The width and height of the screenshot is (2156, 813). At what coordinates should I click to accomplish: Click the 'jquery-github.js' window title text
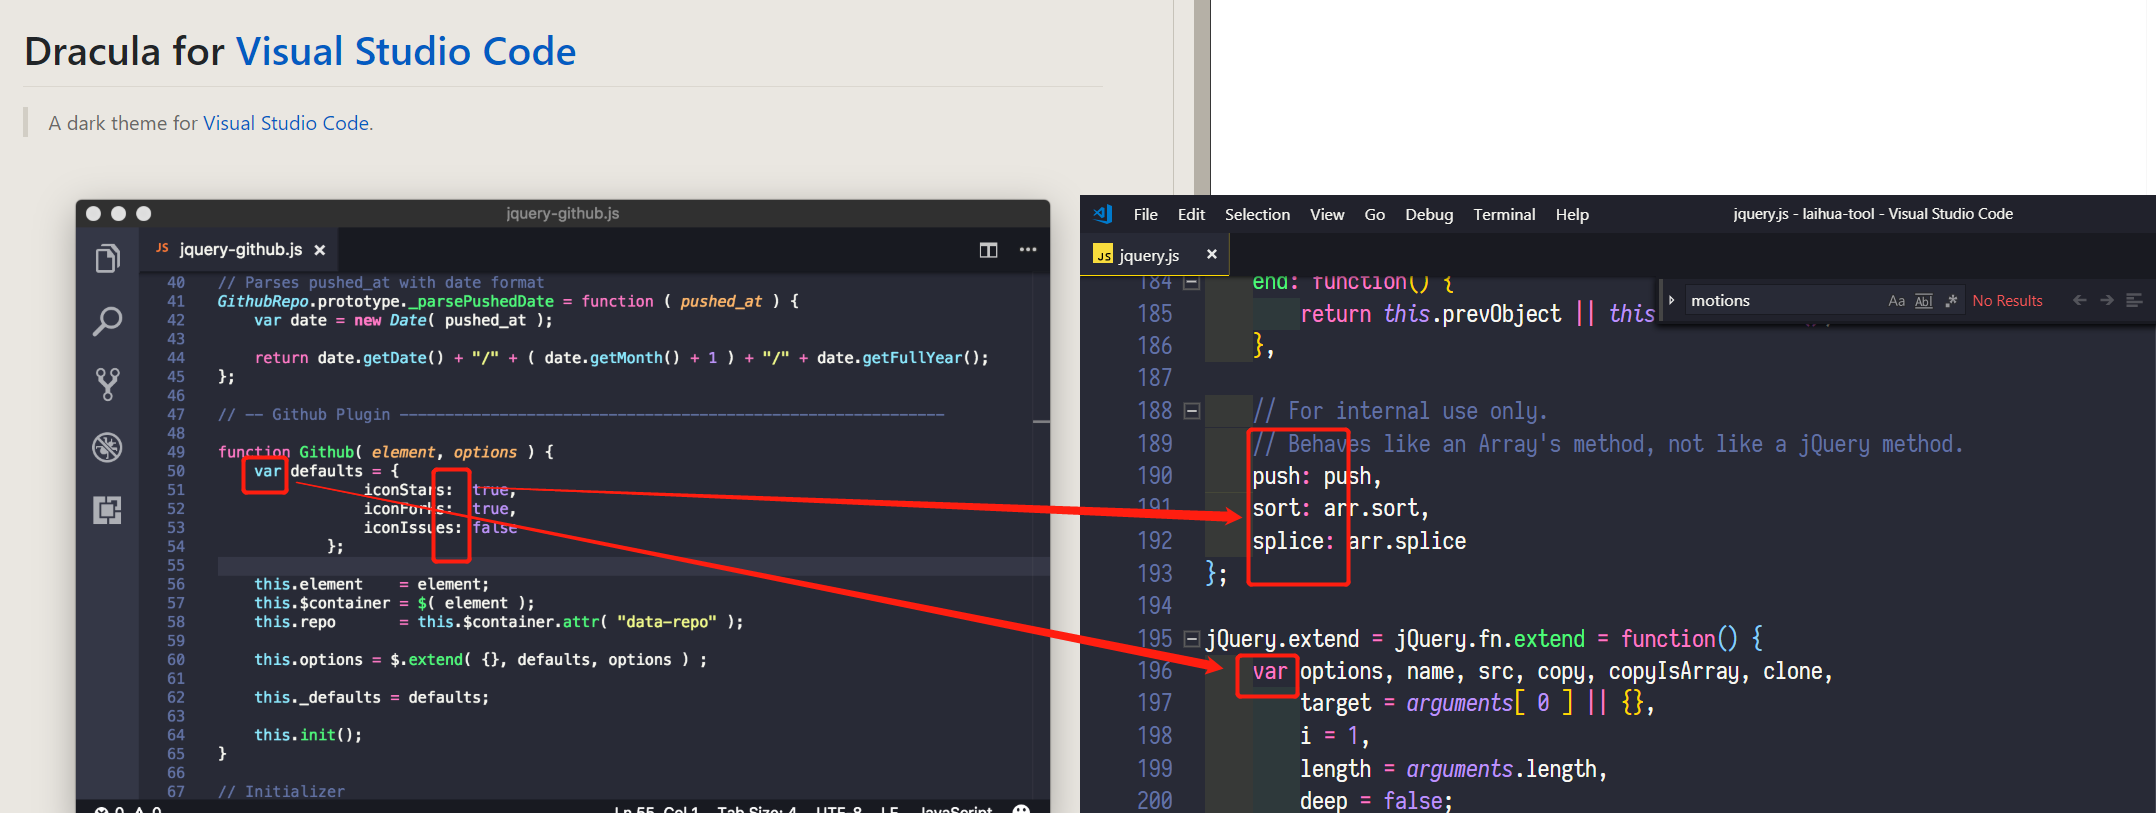tap(562, 213)
